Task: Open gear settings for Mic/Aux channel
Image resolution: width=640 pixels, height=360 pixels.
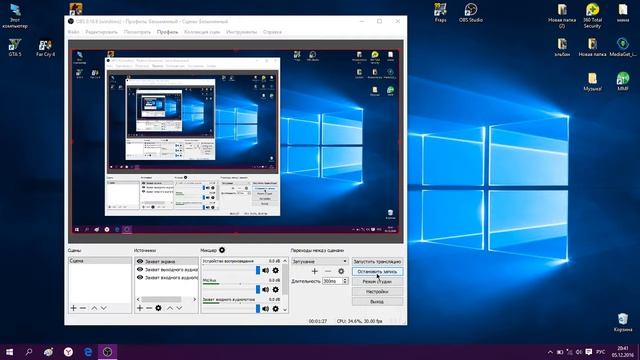Action: (x=276, y=289)
